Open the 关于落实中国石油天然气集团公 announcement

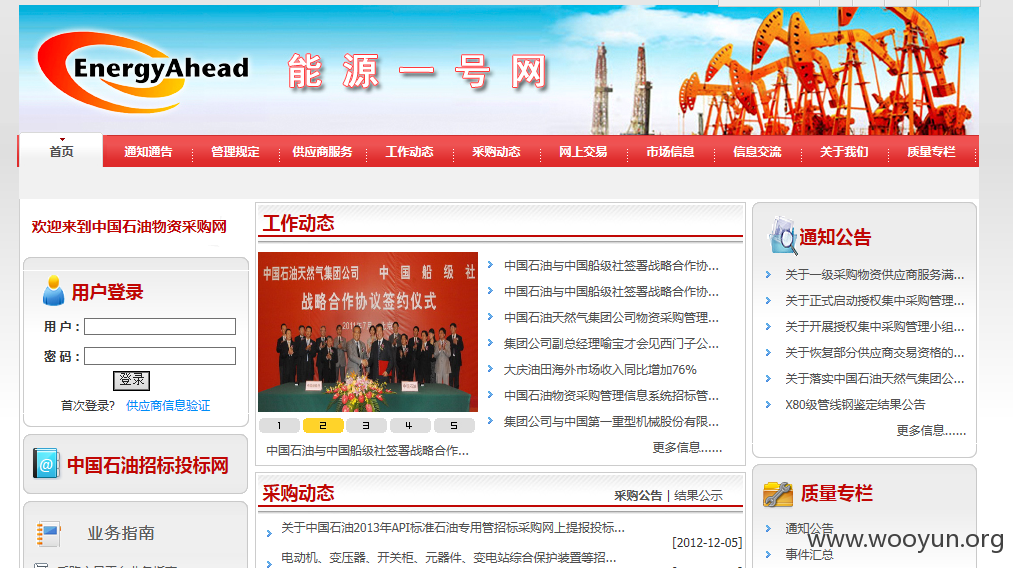875,378
